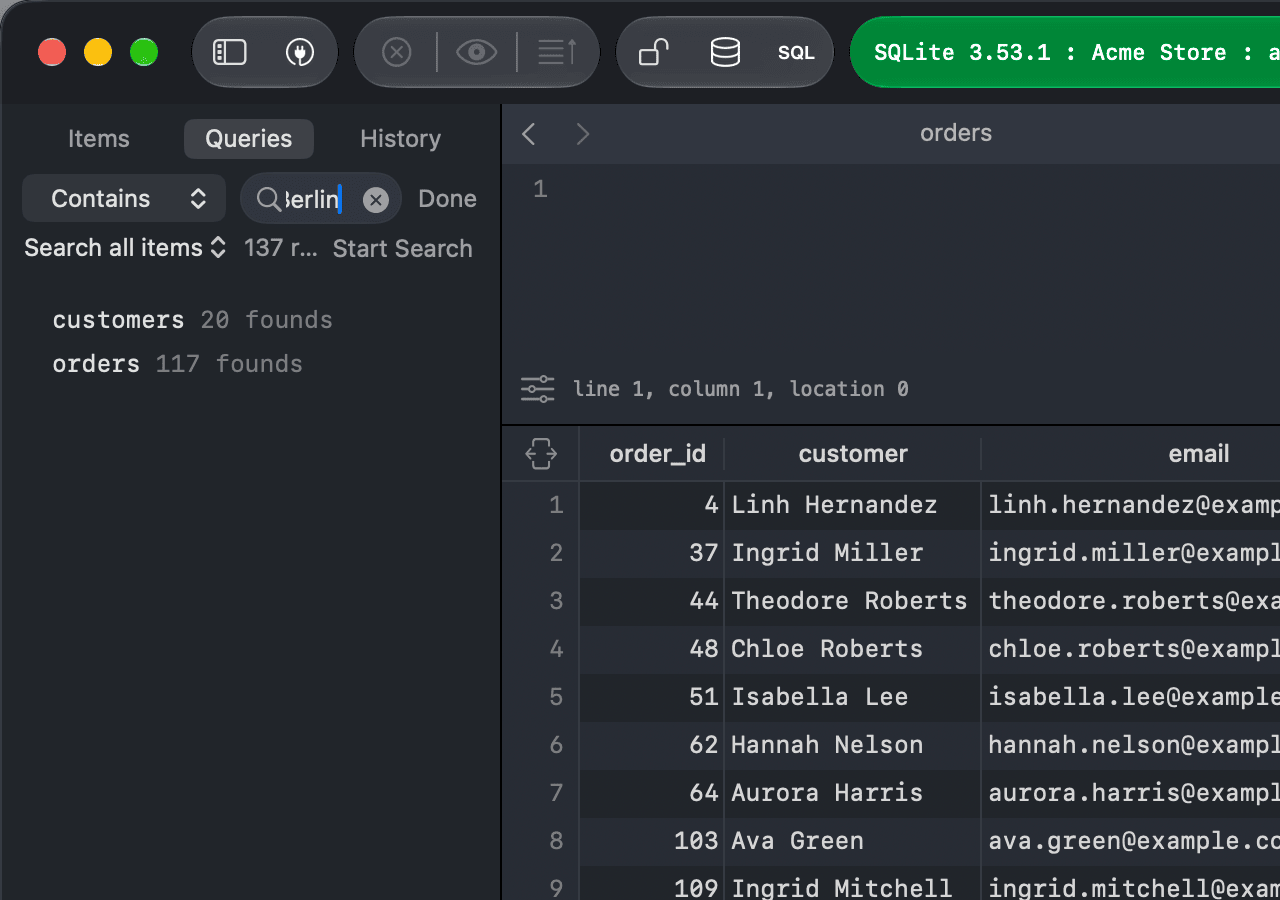Click the ava.green email cell
Image resolution: width=1280 pixels, height=900 pixels.
[x=1131, y=841]
